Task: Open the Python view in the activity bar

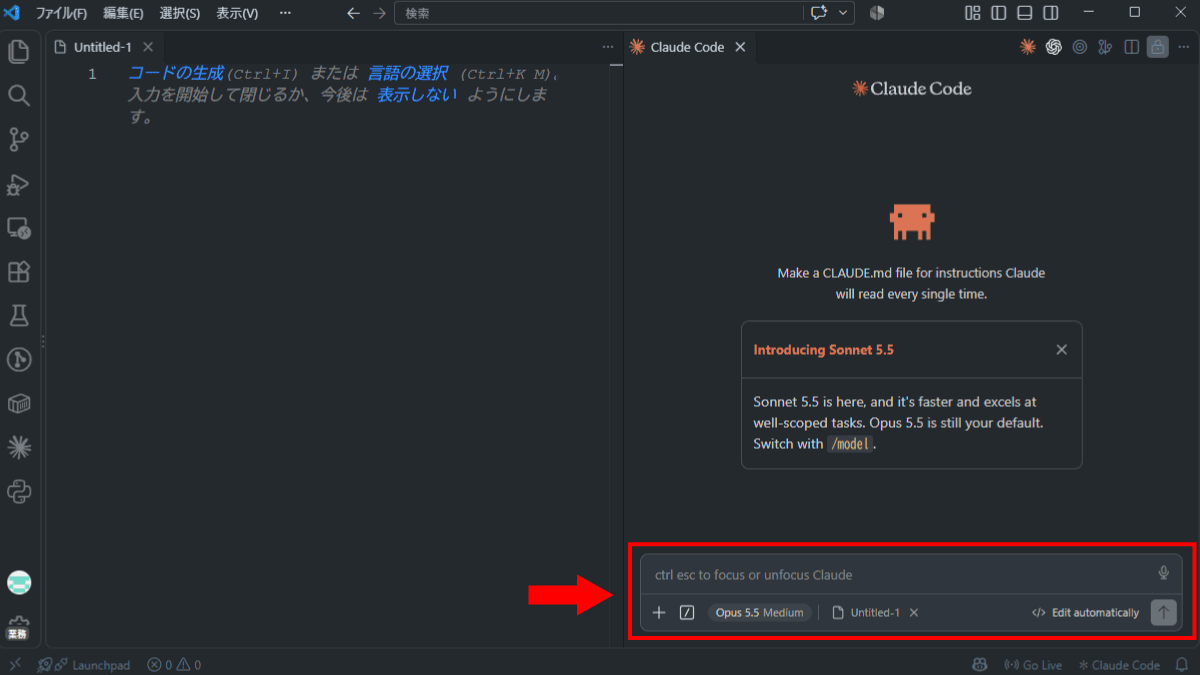Action: point(19,491)
